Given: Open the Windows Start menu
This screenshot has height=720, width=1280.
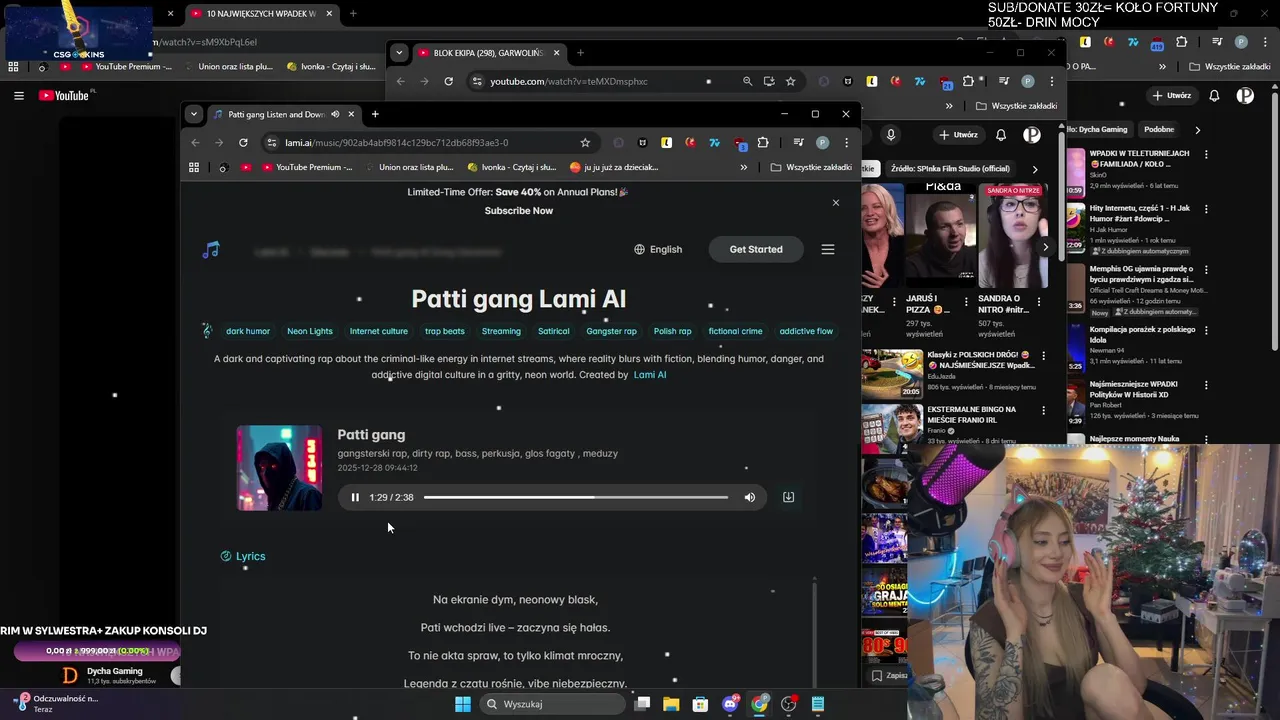Looking at the screenshot, I should click(x=462, y=704).
